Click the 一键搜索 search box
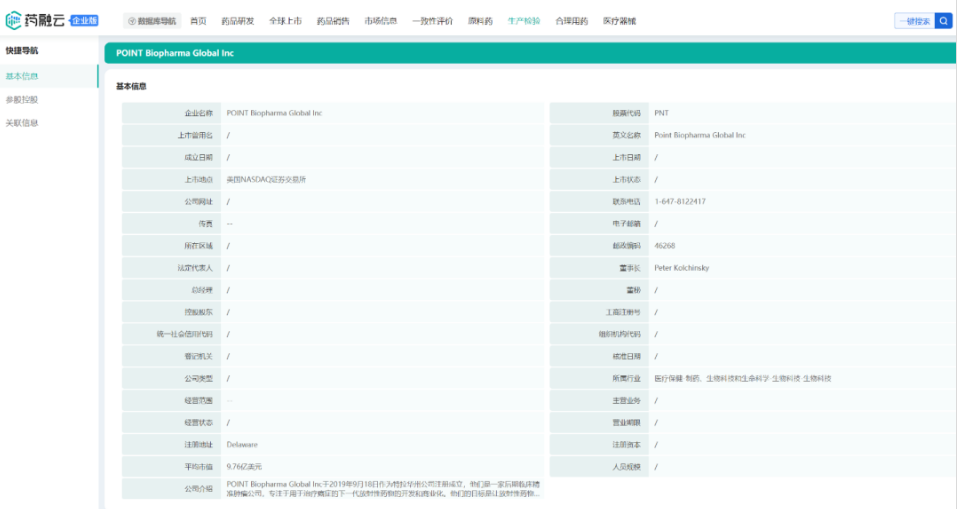The width and height of the screenshot is (957, 509). (913, 21)
